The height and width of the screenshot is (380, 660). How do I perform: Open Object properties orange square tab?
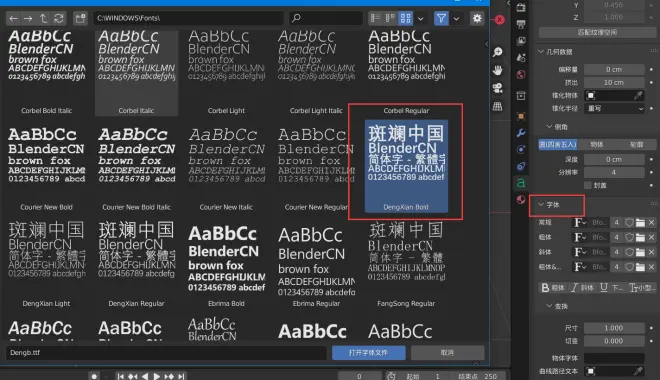point(521,116)
